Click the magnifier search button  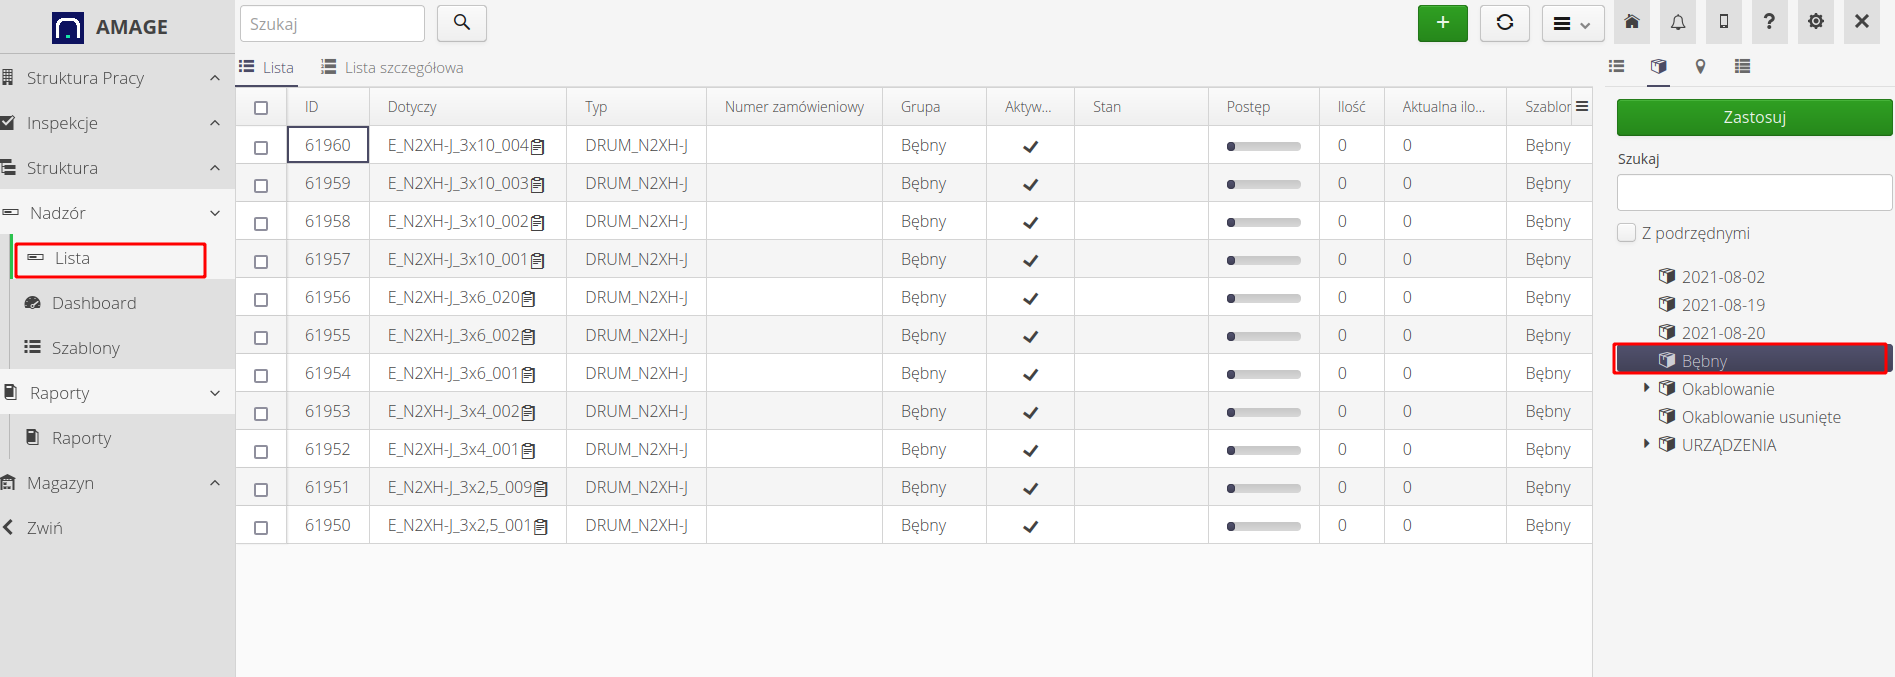(462, 23)
